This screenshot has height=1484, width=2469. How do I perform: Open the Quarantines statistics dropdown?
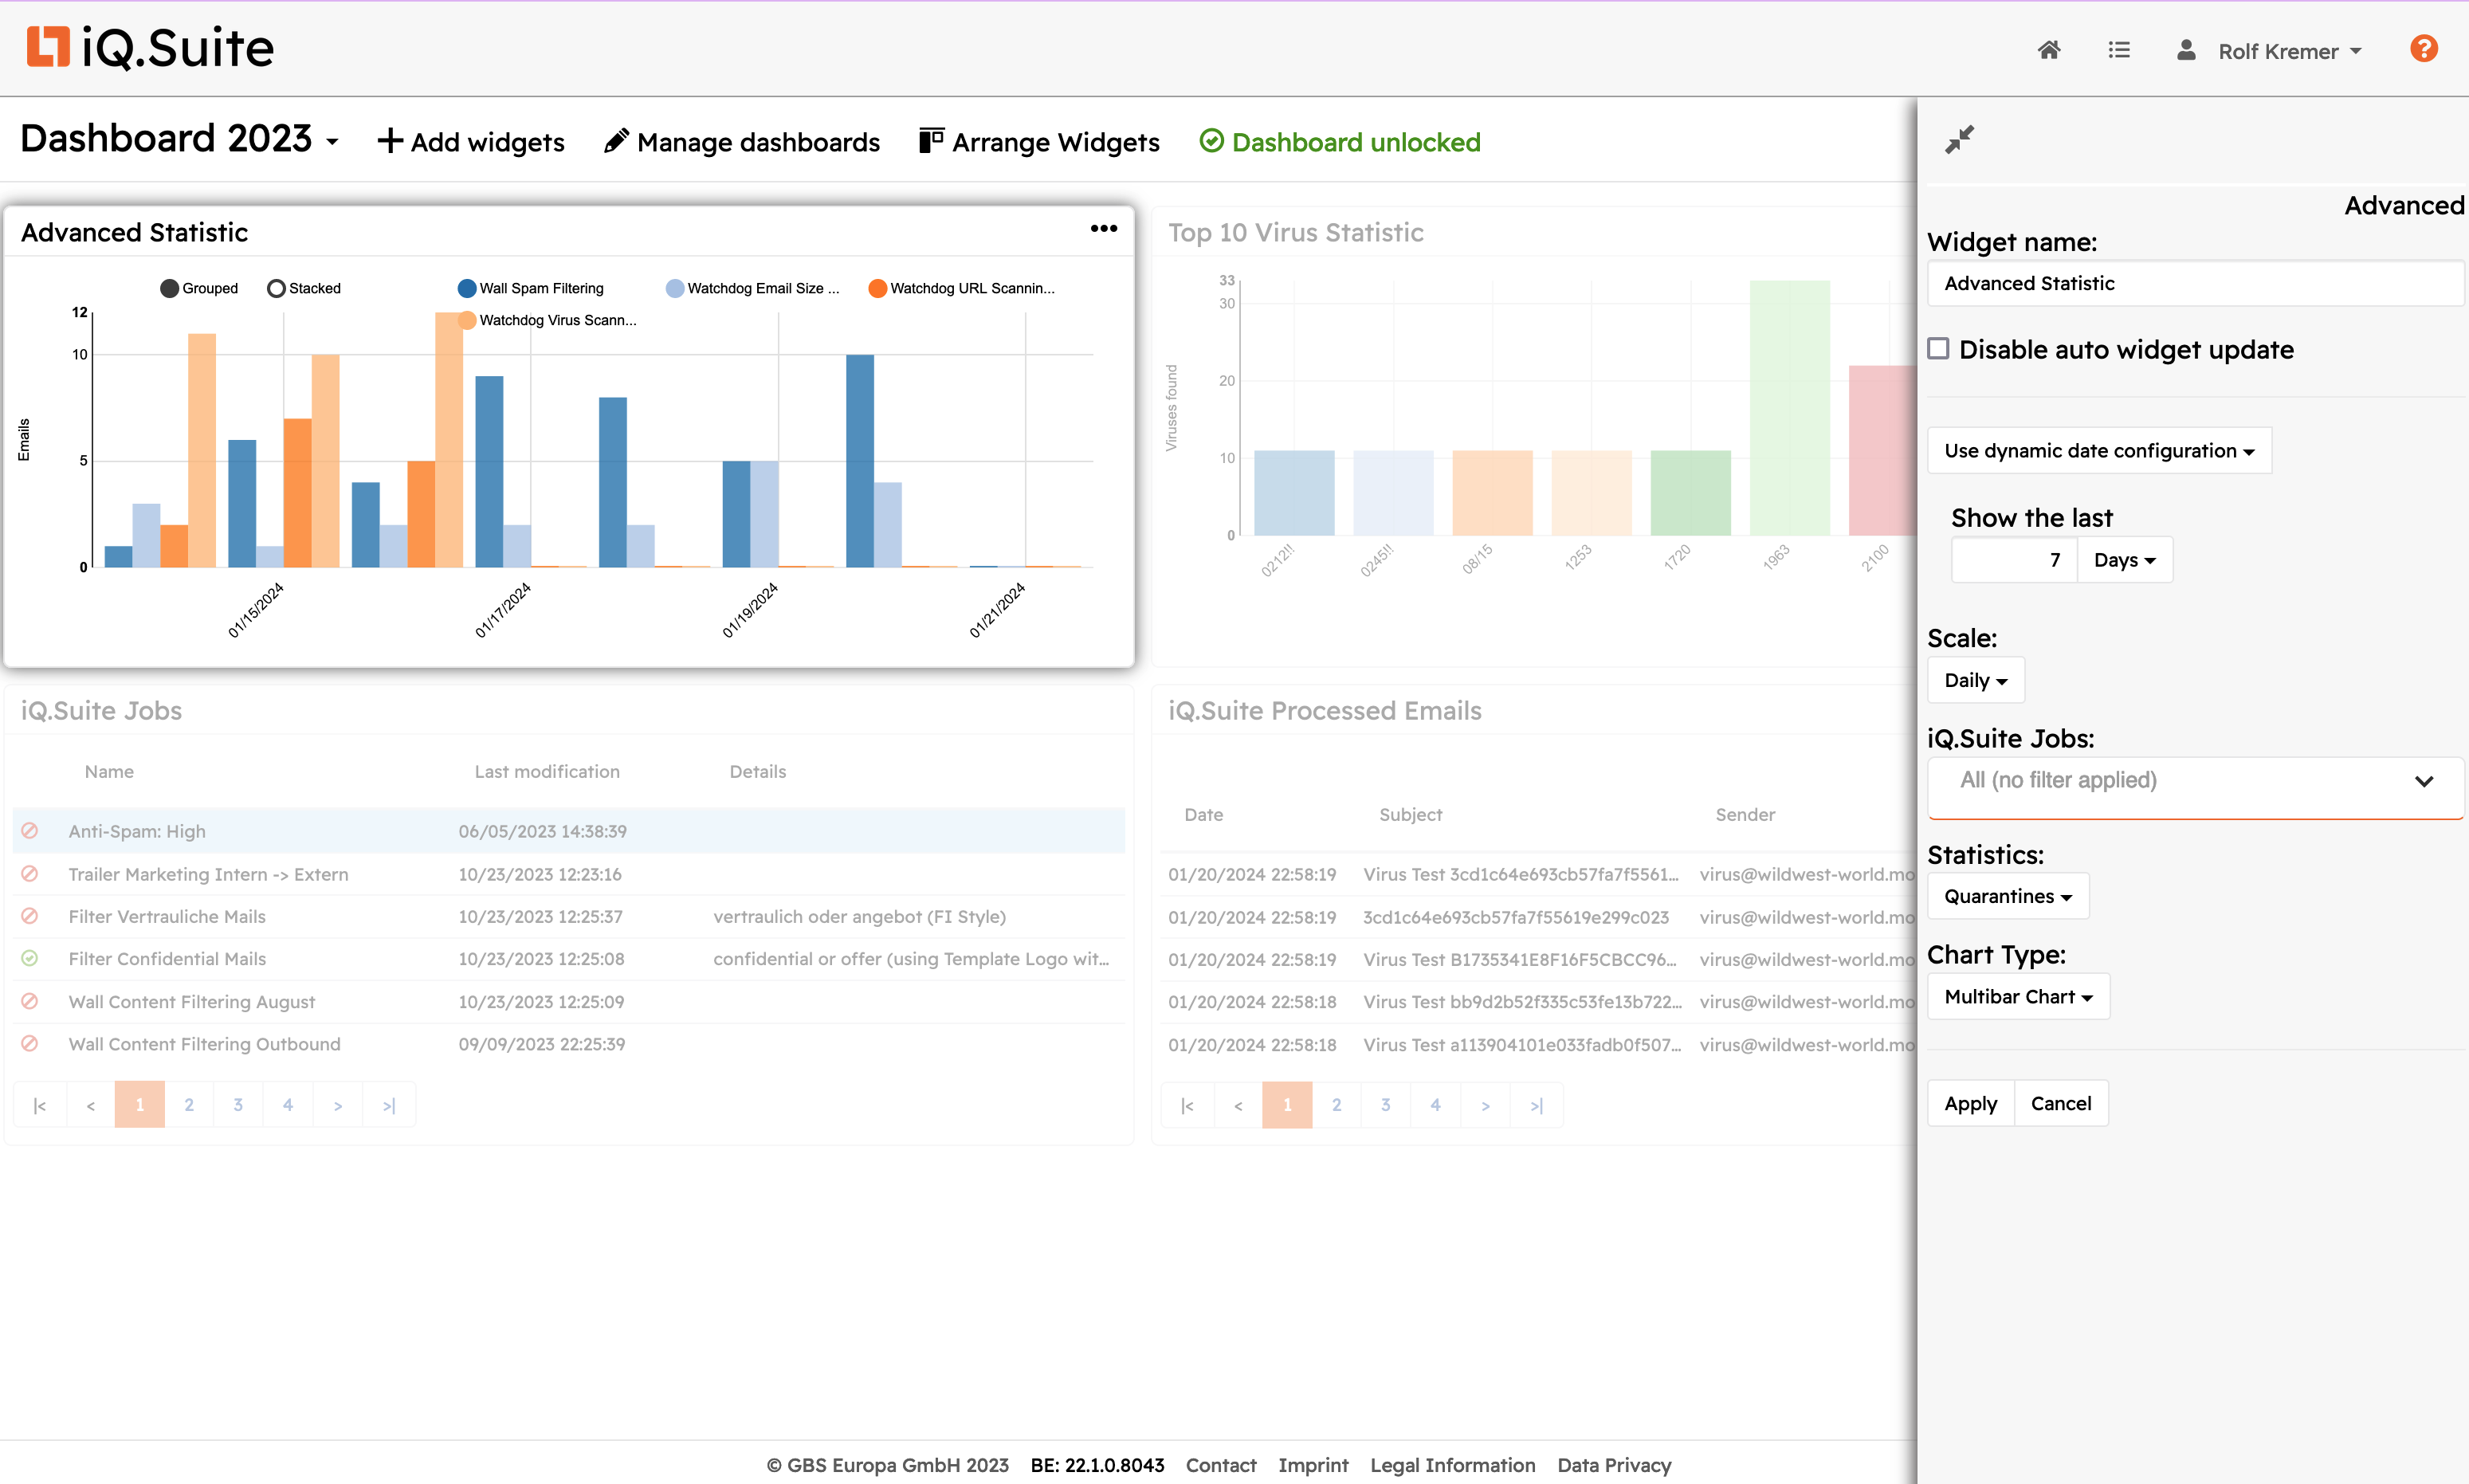tap(2007, 896)
